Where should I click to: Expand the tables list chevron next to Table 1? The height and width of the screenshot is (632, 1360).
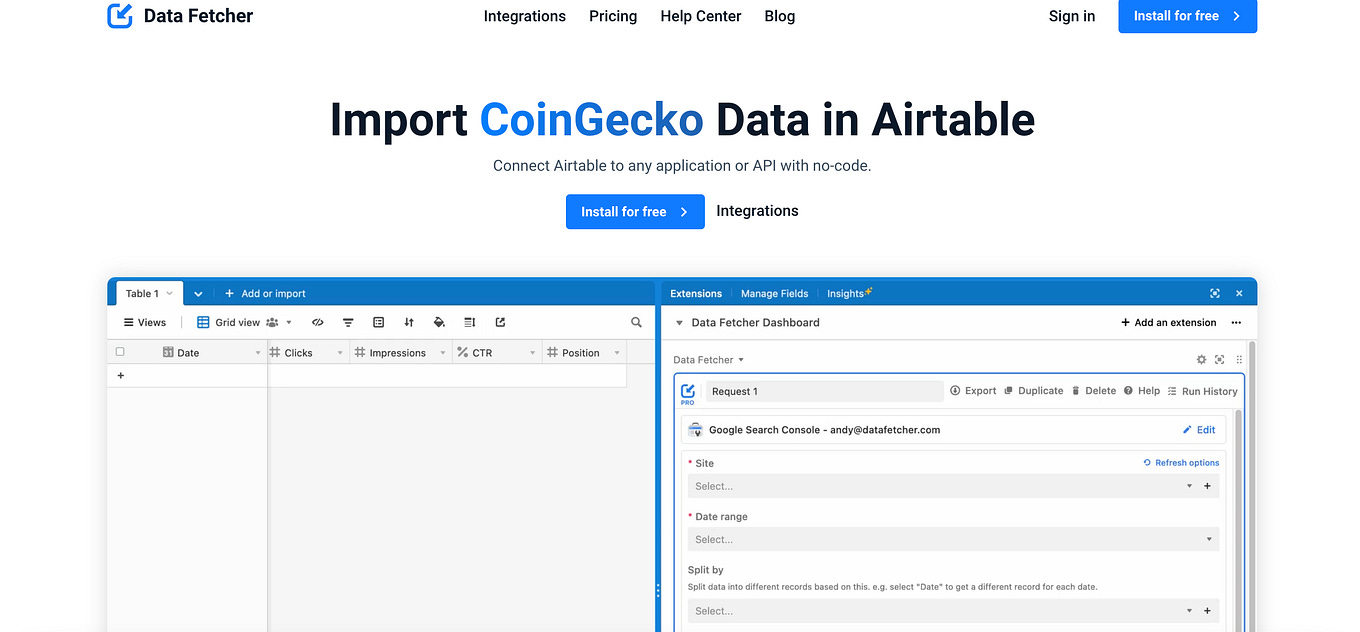[x=198, y=294]
